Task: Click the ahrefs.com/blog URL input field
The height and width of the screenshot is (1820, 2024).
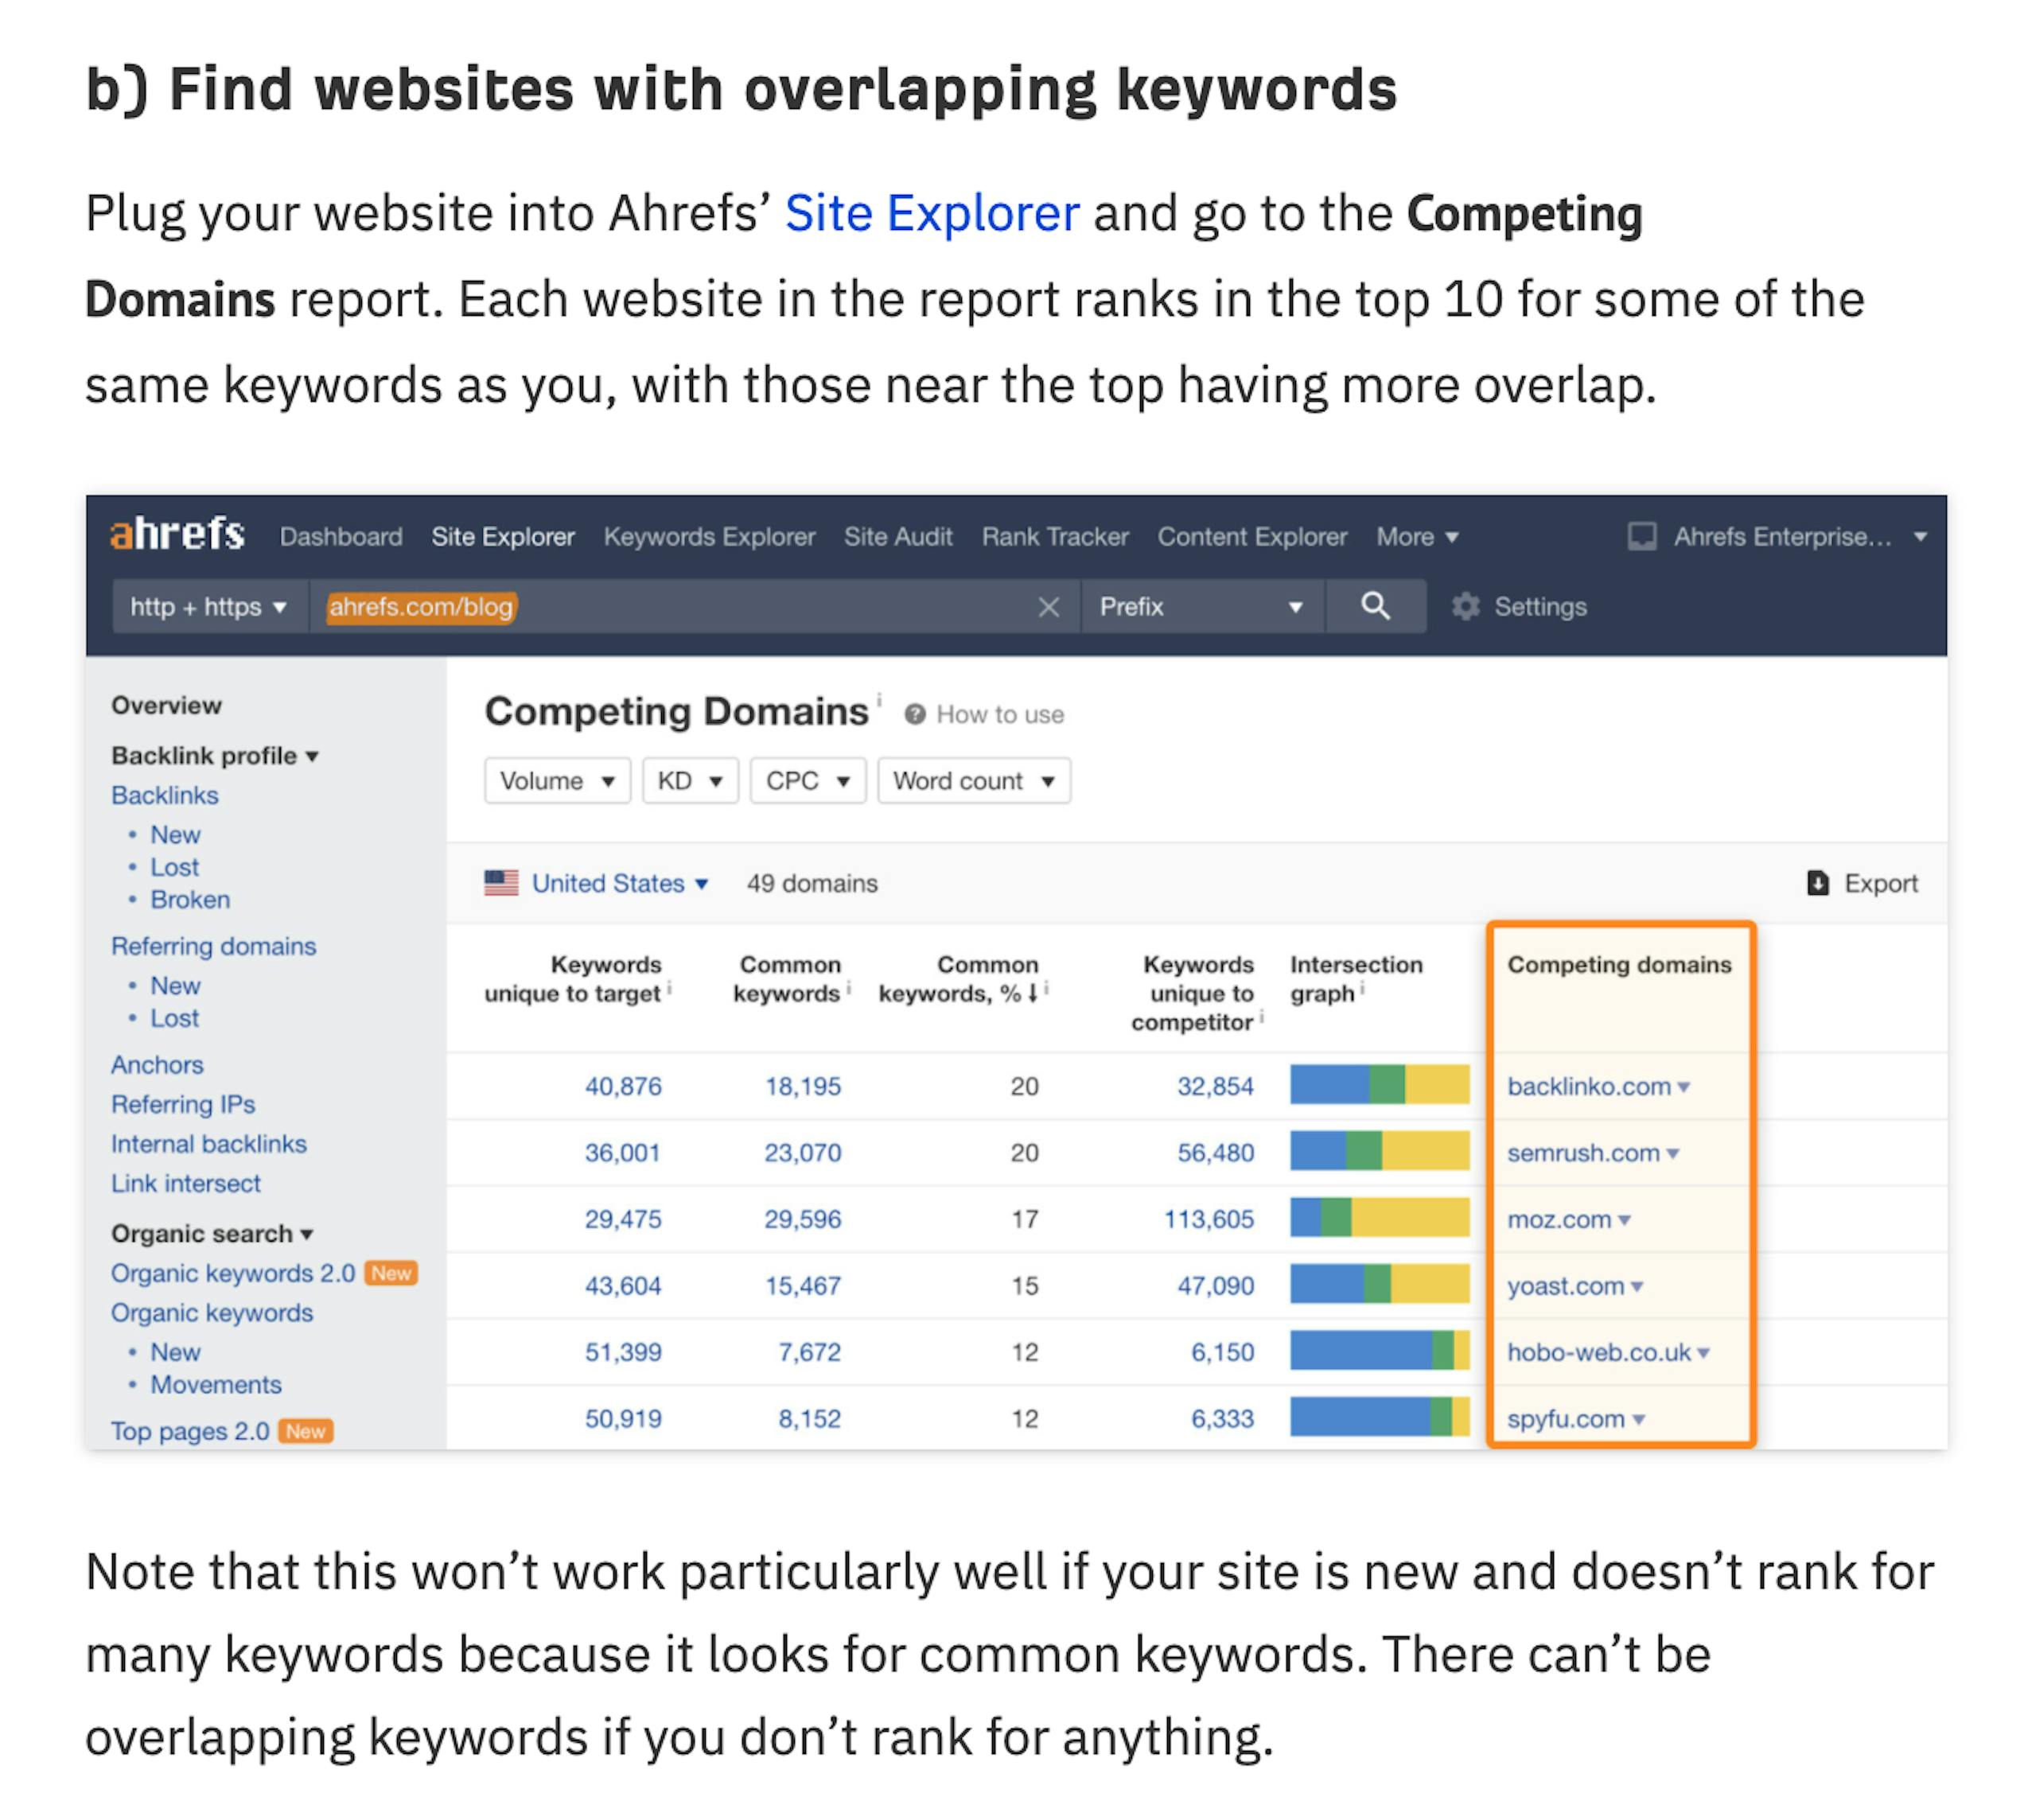Action: pos(695,607)
